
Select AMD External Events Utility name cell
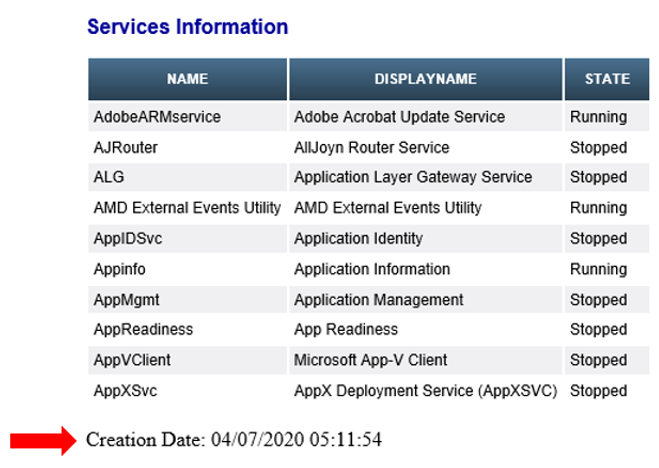187,208
